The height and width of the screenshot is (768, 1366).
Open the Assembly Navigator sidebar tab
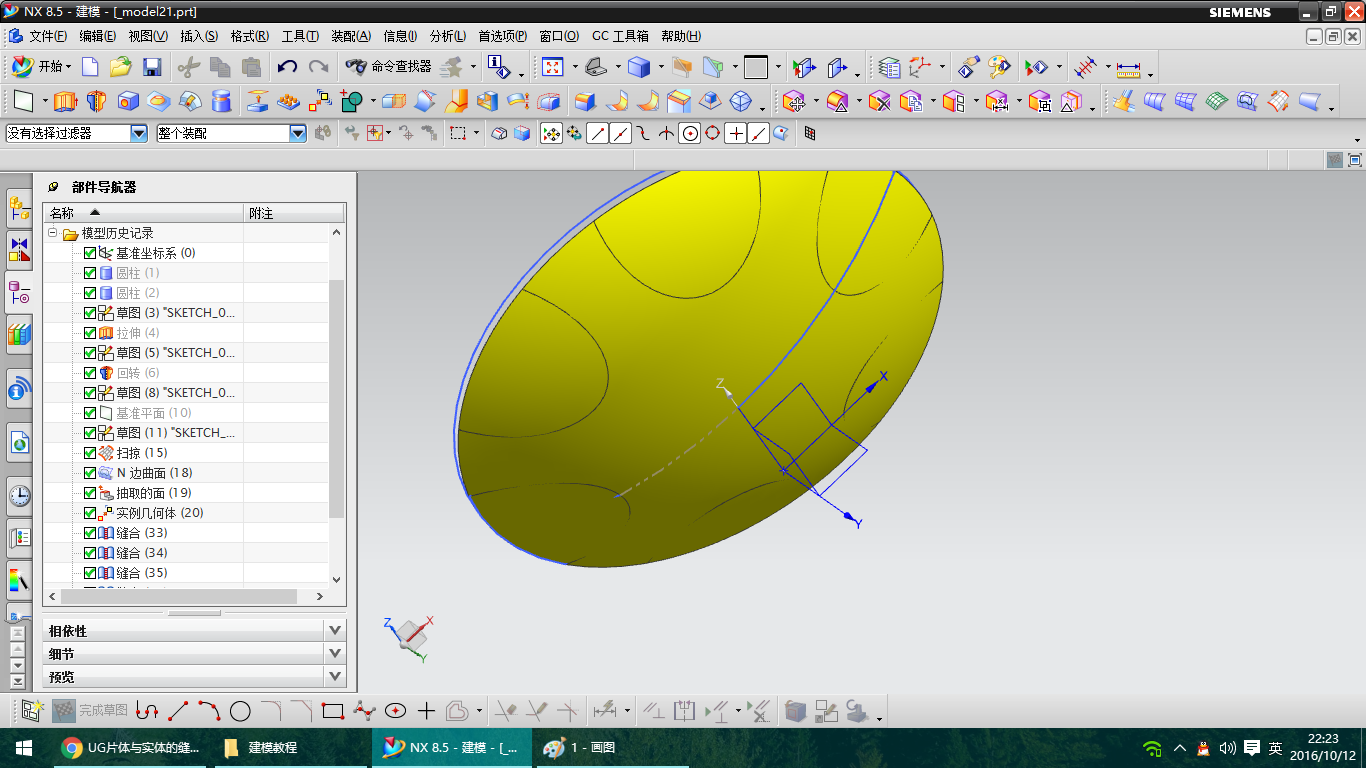(x=18, y=209)
